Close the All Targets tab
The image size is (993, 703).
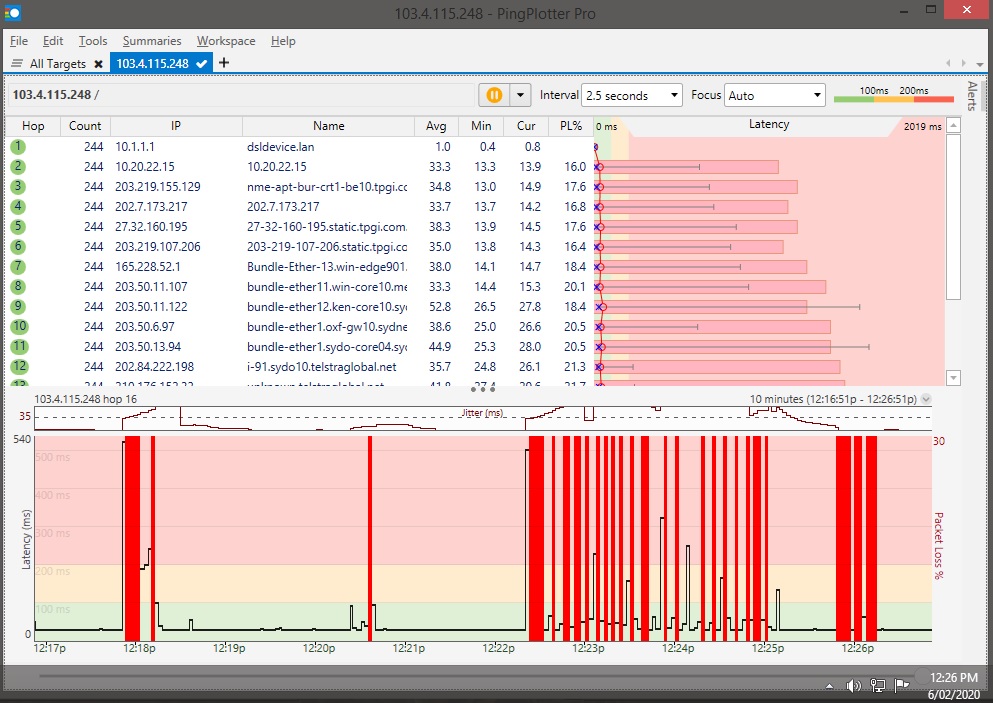(x=98, y=64)
